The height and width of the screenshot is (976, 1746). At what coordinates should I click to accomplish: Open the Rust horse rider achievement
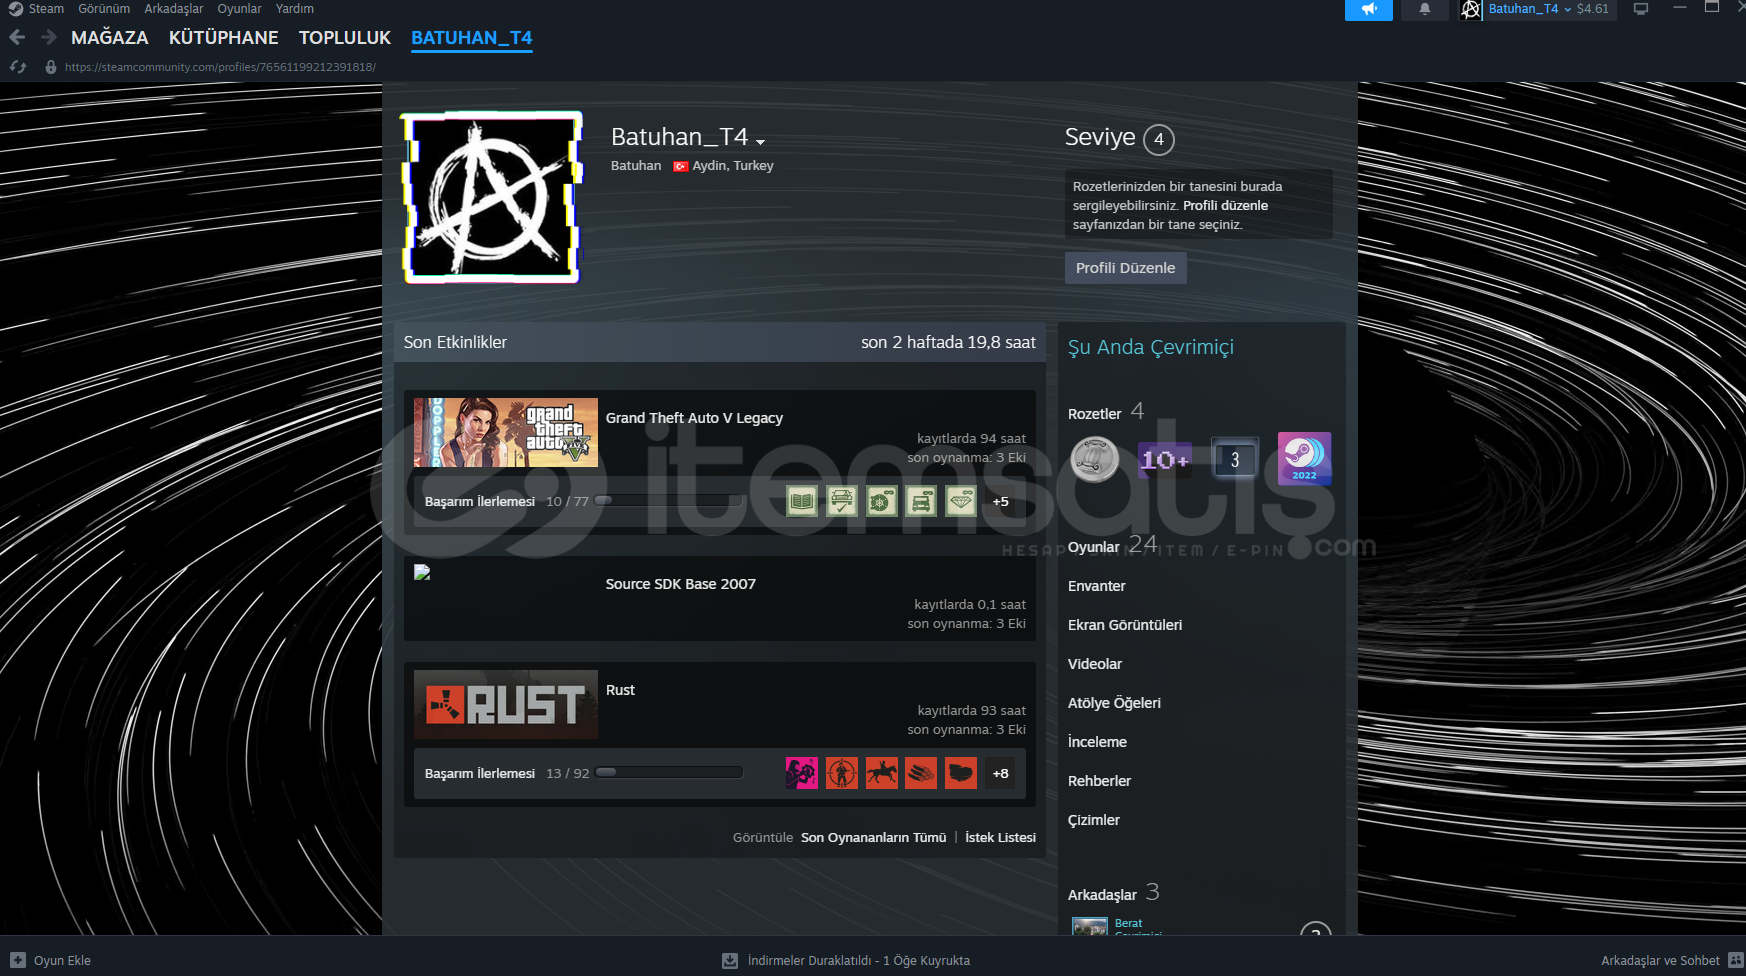(882, 773)
